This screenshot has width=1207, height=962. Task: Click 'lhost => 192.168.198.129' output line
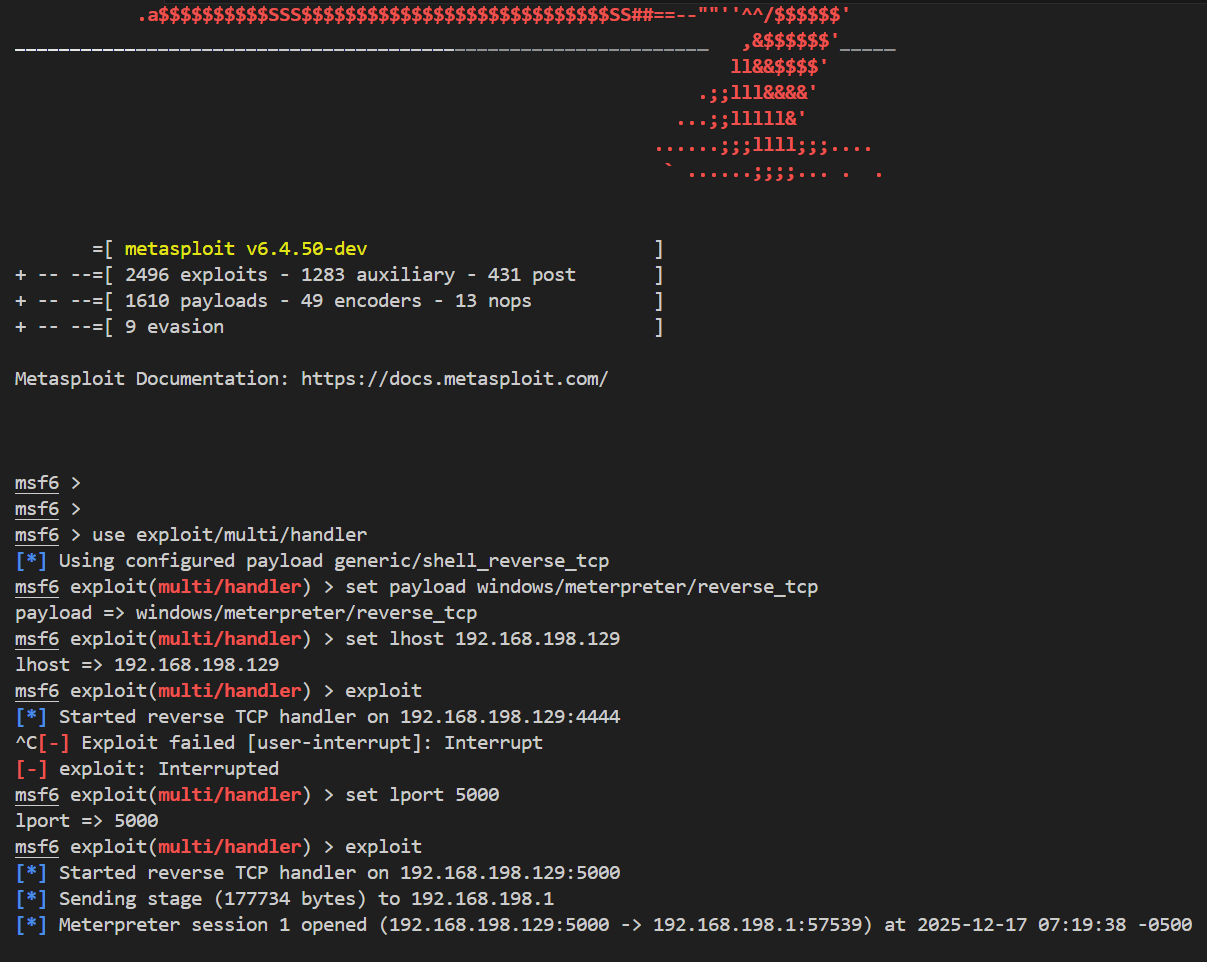147,665
